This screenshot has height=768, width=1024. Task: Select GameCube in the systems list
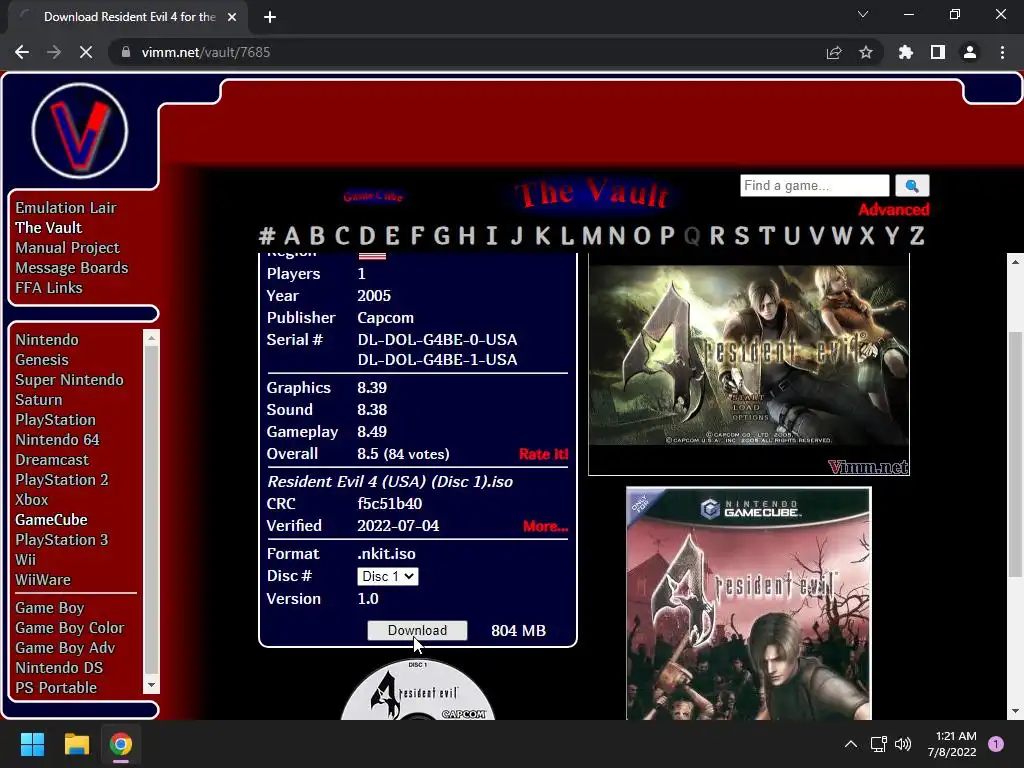pos(51,520)
